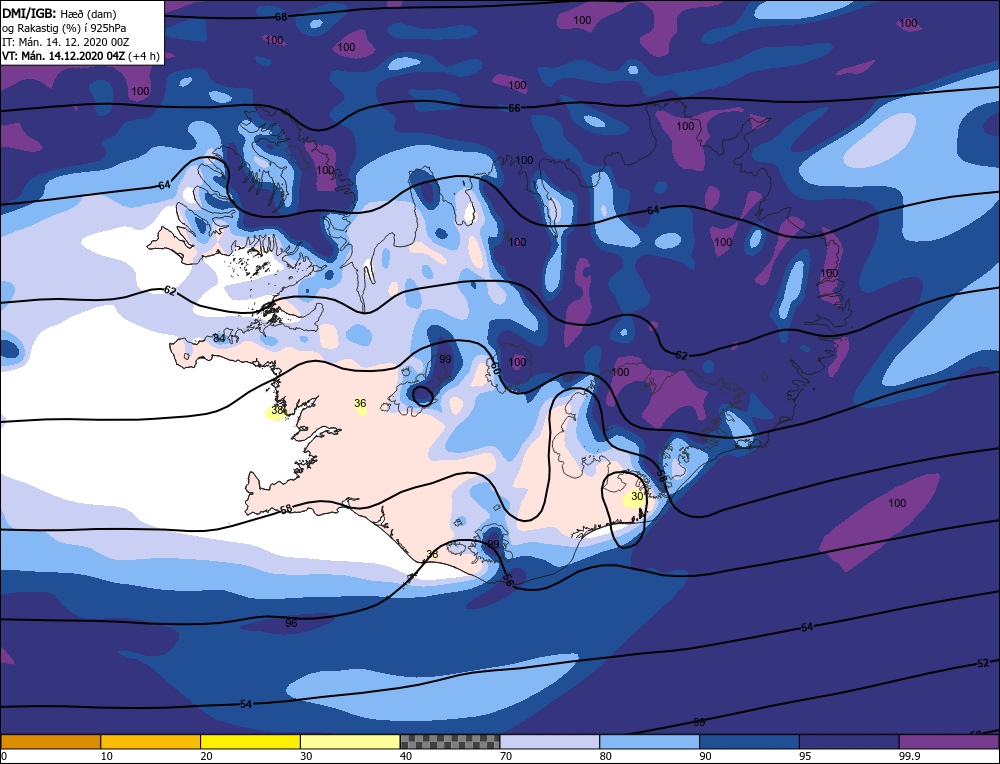Click the lavender 70–80 legend swatch
The width and height of the screenshot is (1000, 764).
[550, 742]
